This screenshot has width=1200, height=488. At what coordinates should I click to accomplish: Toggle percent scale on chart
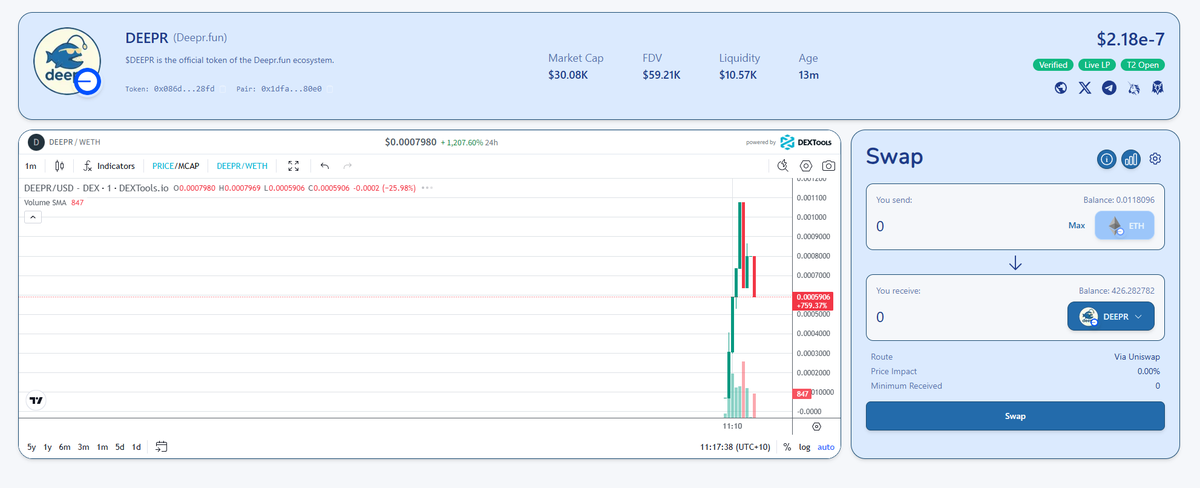coord(787,447)
